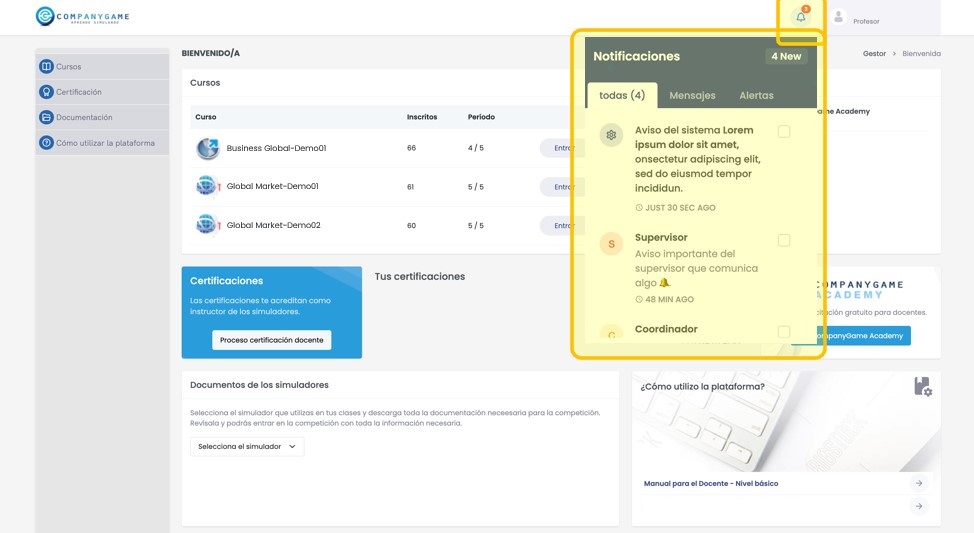
Task: Click the Periodo column header
Action: [x=481, y=117]
